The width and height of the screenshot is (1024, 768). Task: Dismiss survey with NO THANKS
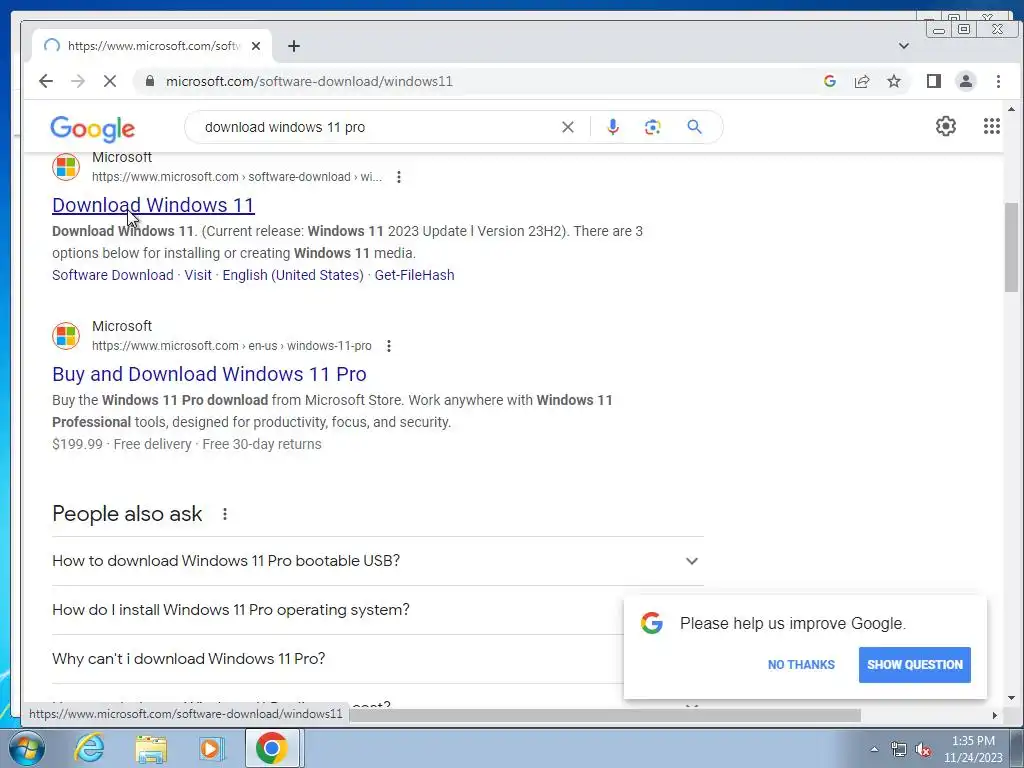[x=801, y=665]
